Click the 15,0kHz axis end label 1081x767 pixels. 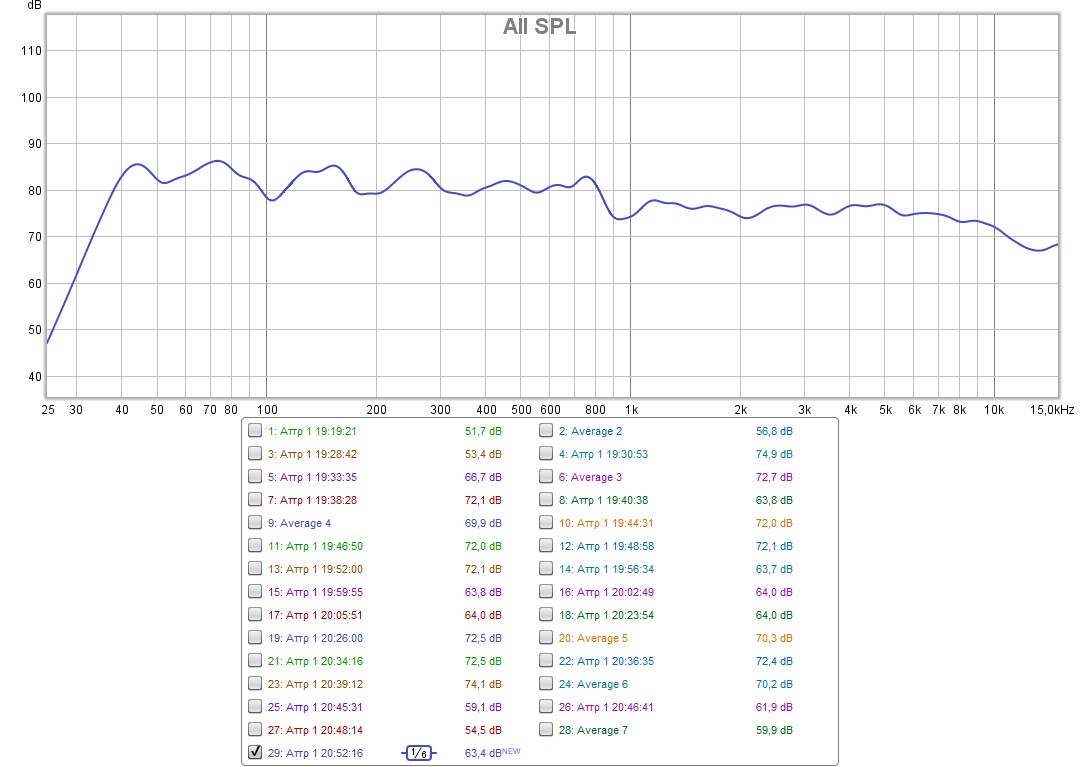(x=1053, y=410)
